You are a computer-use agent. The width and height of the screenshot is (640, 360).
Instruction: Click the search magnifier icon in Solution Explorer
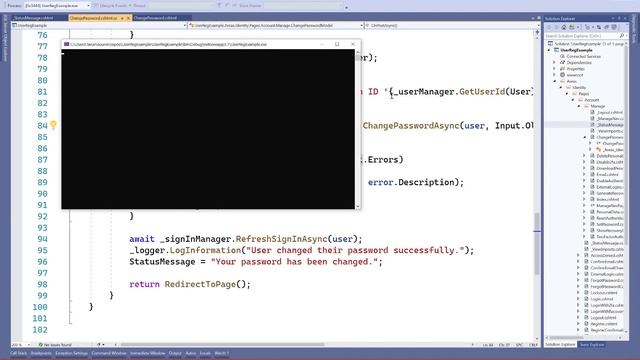[x=622, y=36]
